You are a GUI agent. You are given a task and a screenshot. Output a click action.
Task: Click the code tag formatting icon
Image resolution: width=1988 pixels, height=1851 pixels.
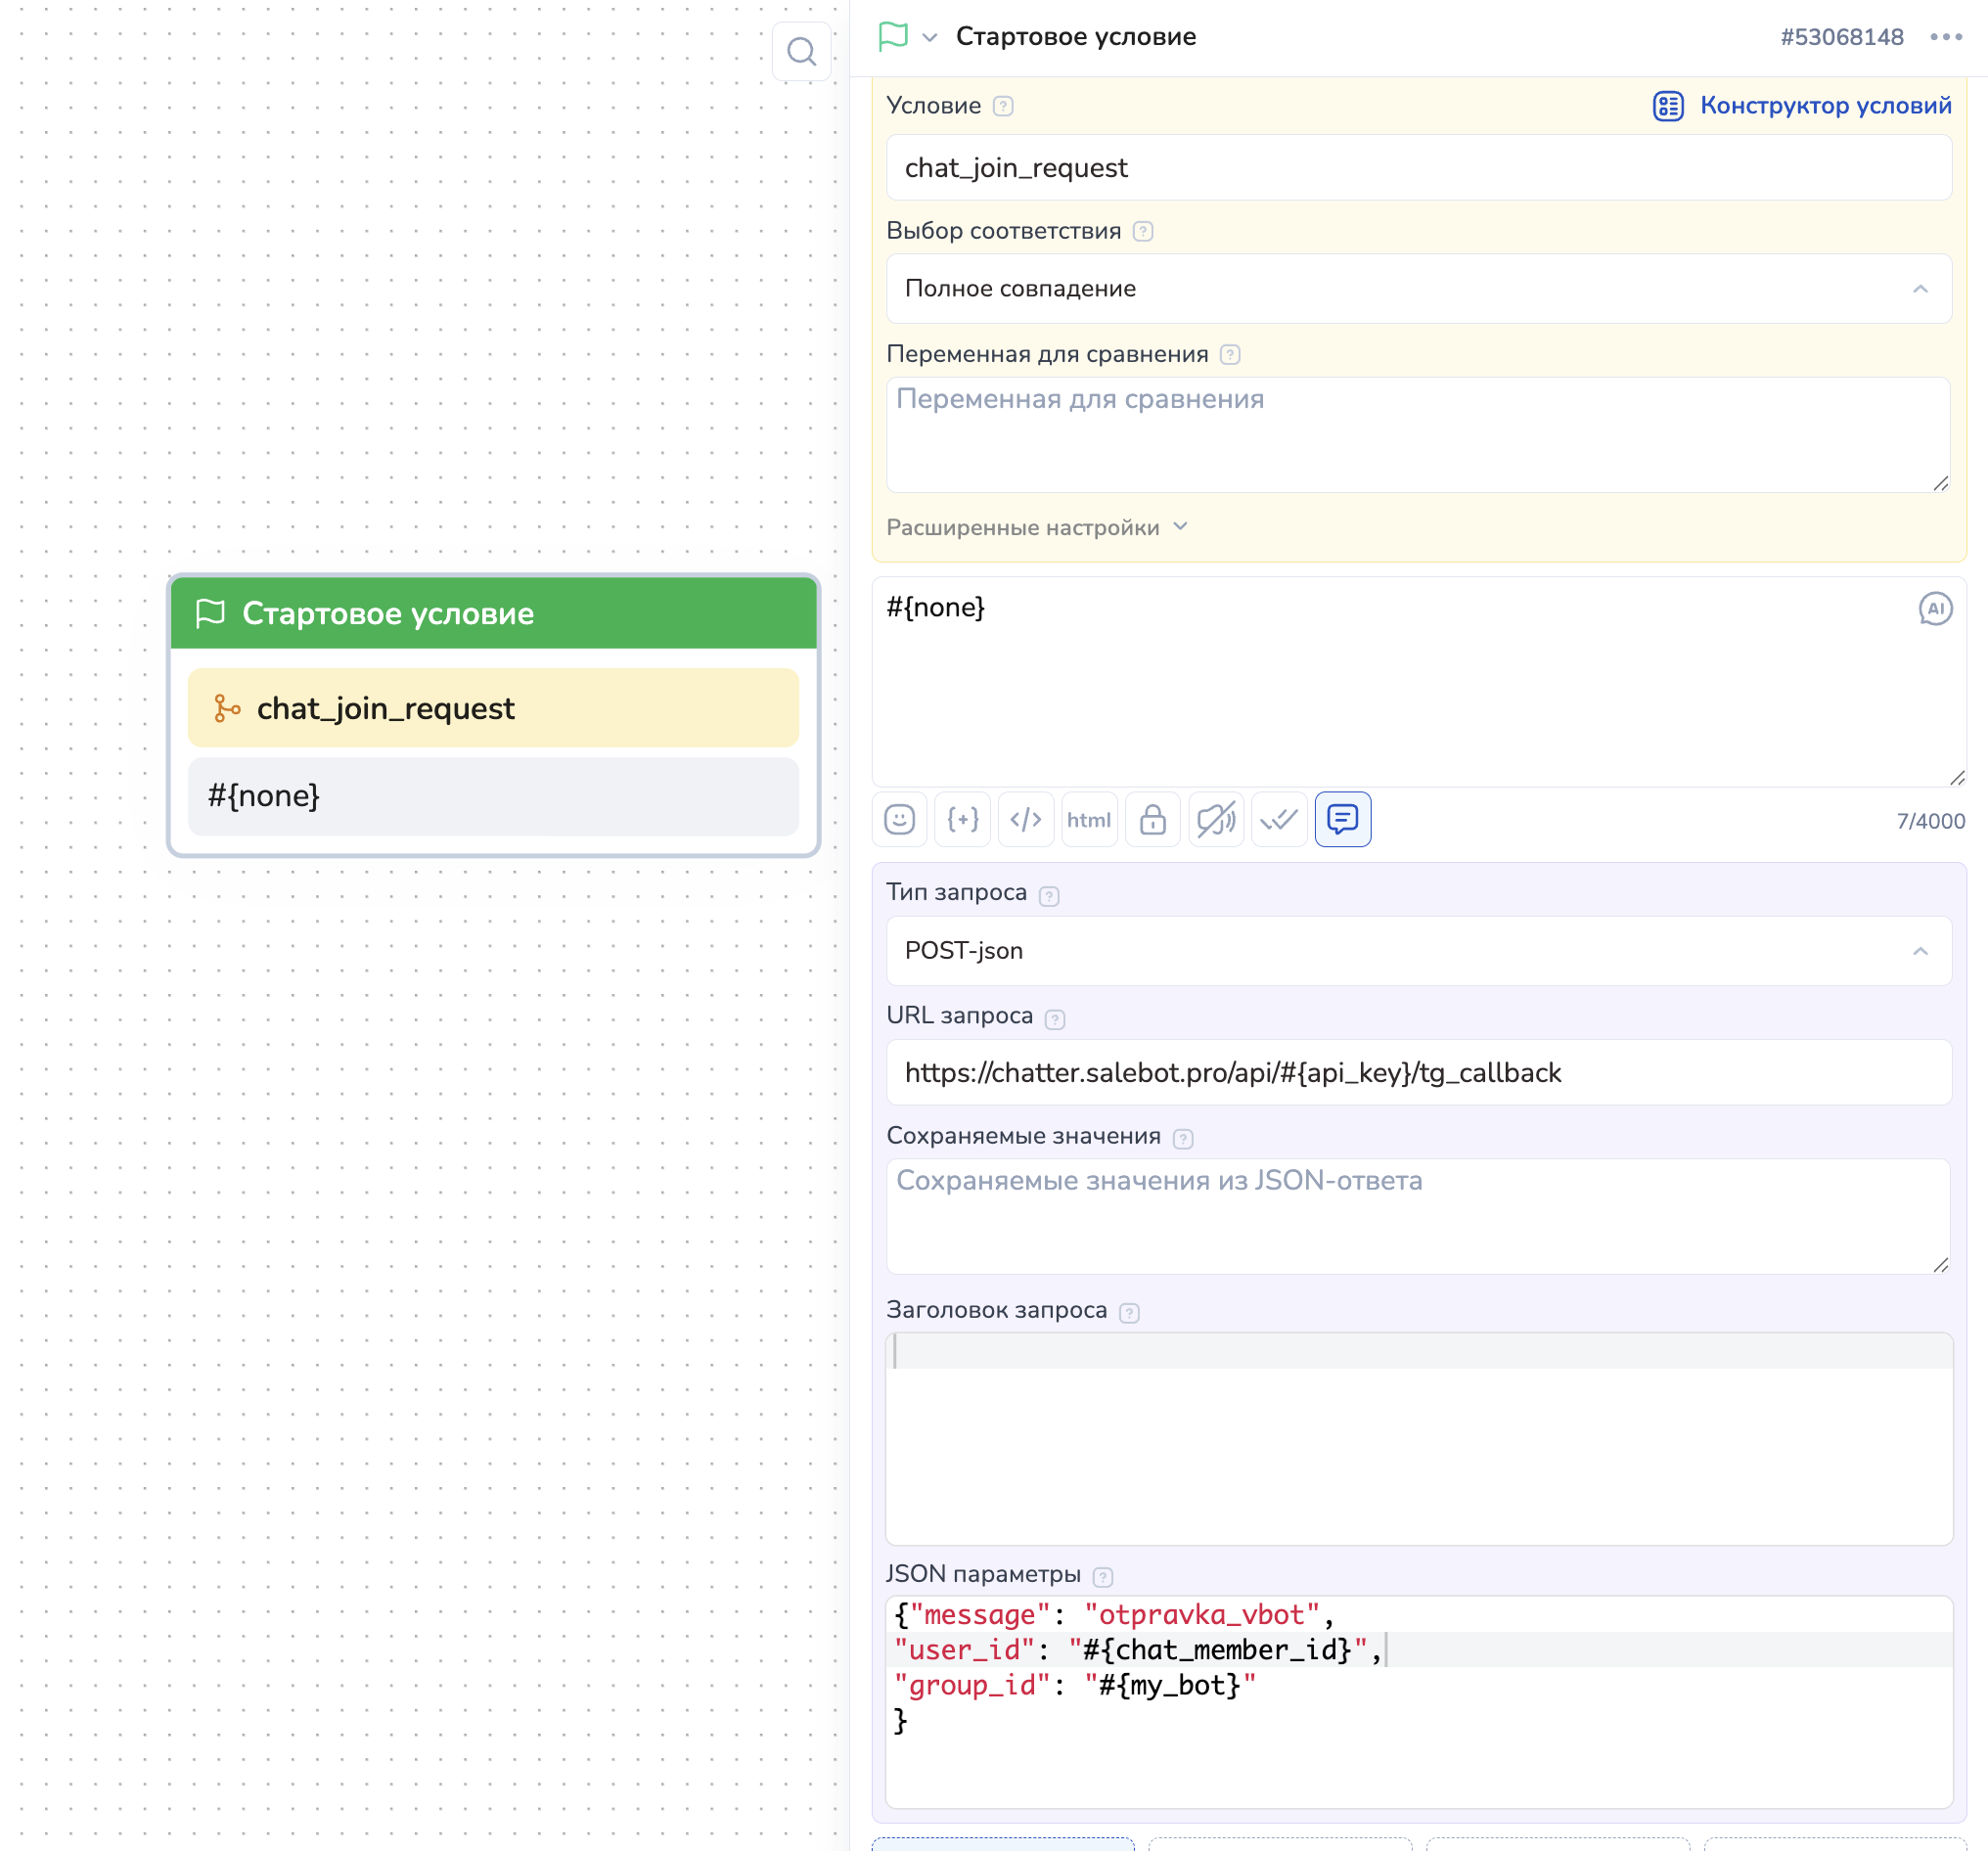pos(1025,820)
